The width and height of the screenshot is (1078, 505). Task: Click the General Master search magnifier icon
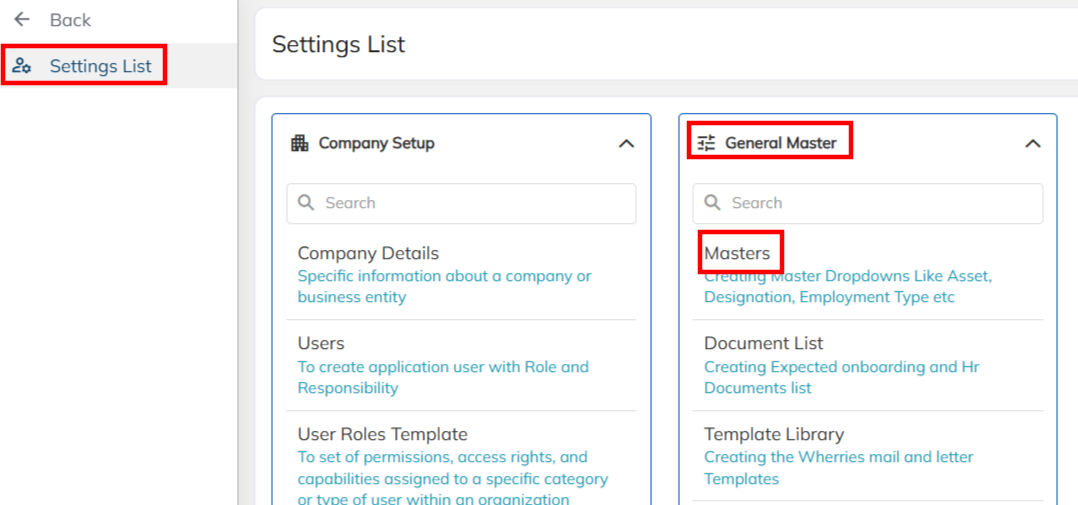(x=713, y=203)
